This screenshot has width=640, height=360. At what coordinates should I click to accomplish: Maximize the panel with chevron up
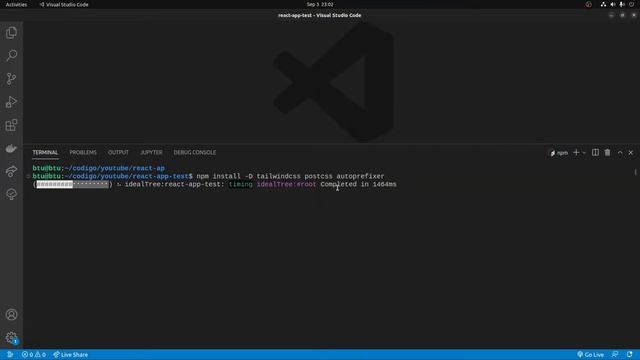[x=620, y=152]
